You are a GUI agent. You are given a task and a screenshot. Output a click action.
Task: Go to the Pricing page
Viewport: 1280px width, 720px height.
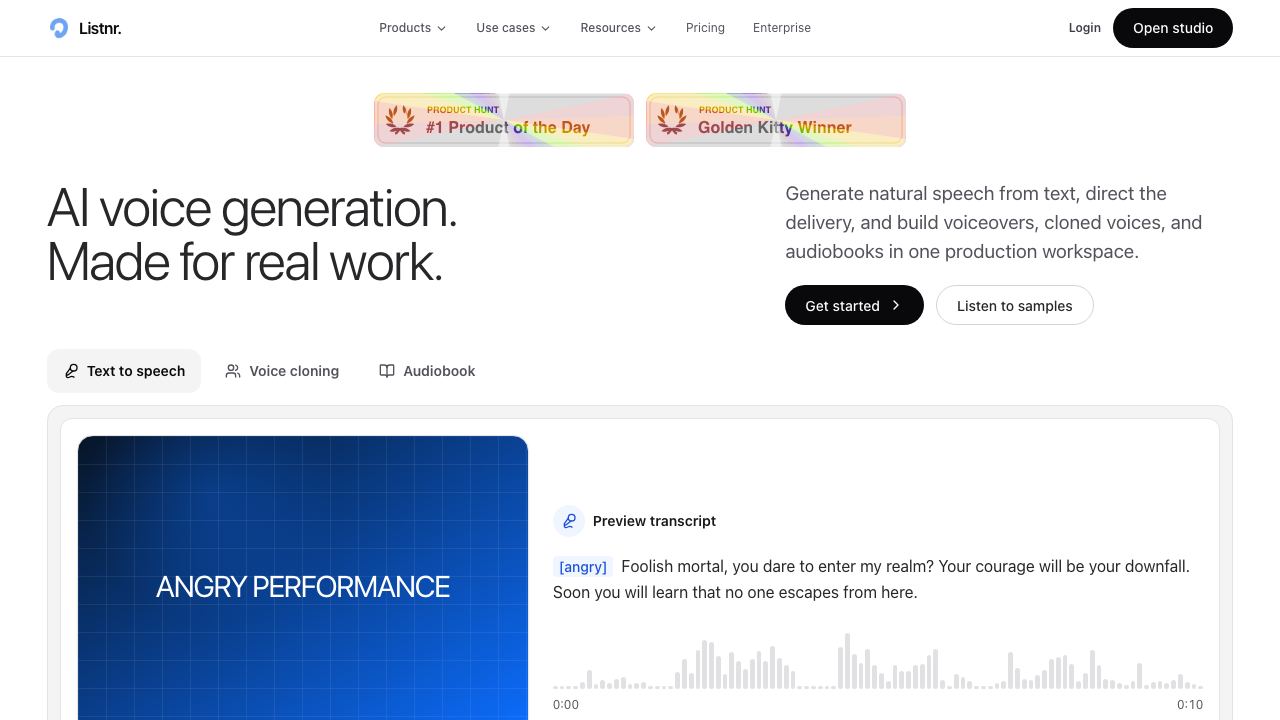click(x=705, y=28)
